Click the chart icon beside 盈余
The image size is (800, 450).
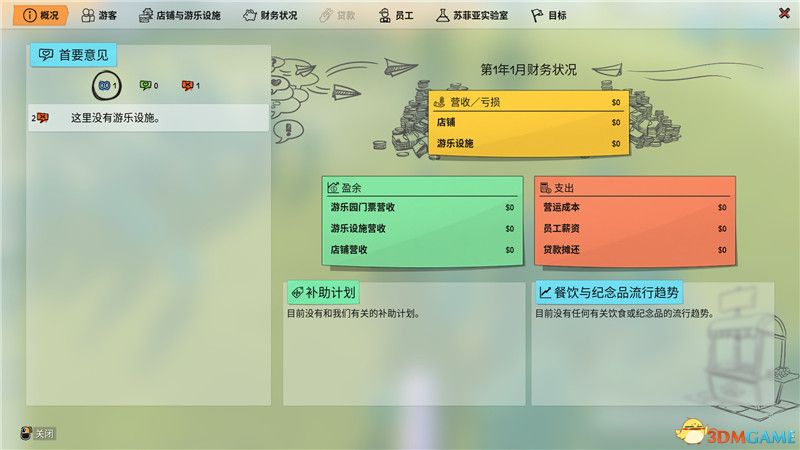(x=333, y=188)
